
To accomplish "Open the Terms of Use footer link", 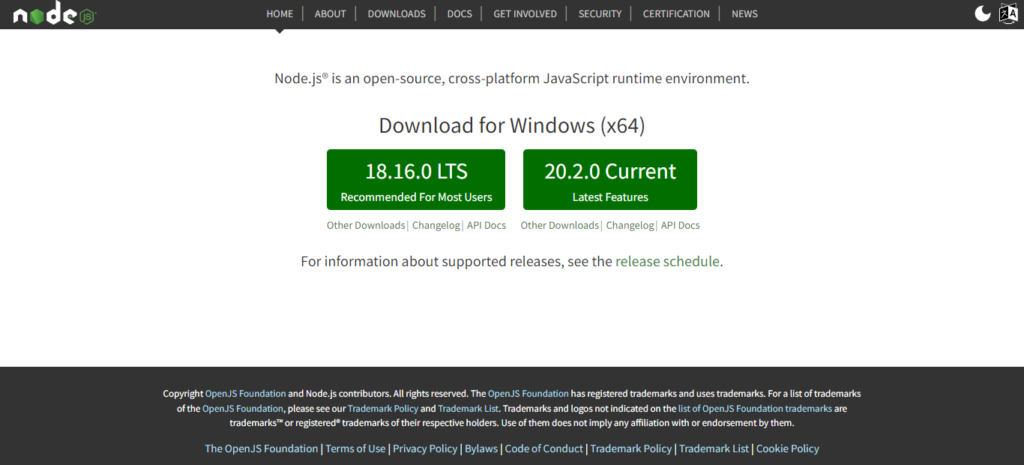I will point(355,449).
